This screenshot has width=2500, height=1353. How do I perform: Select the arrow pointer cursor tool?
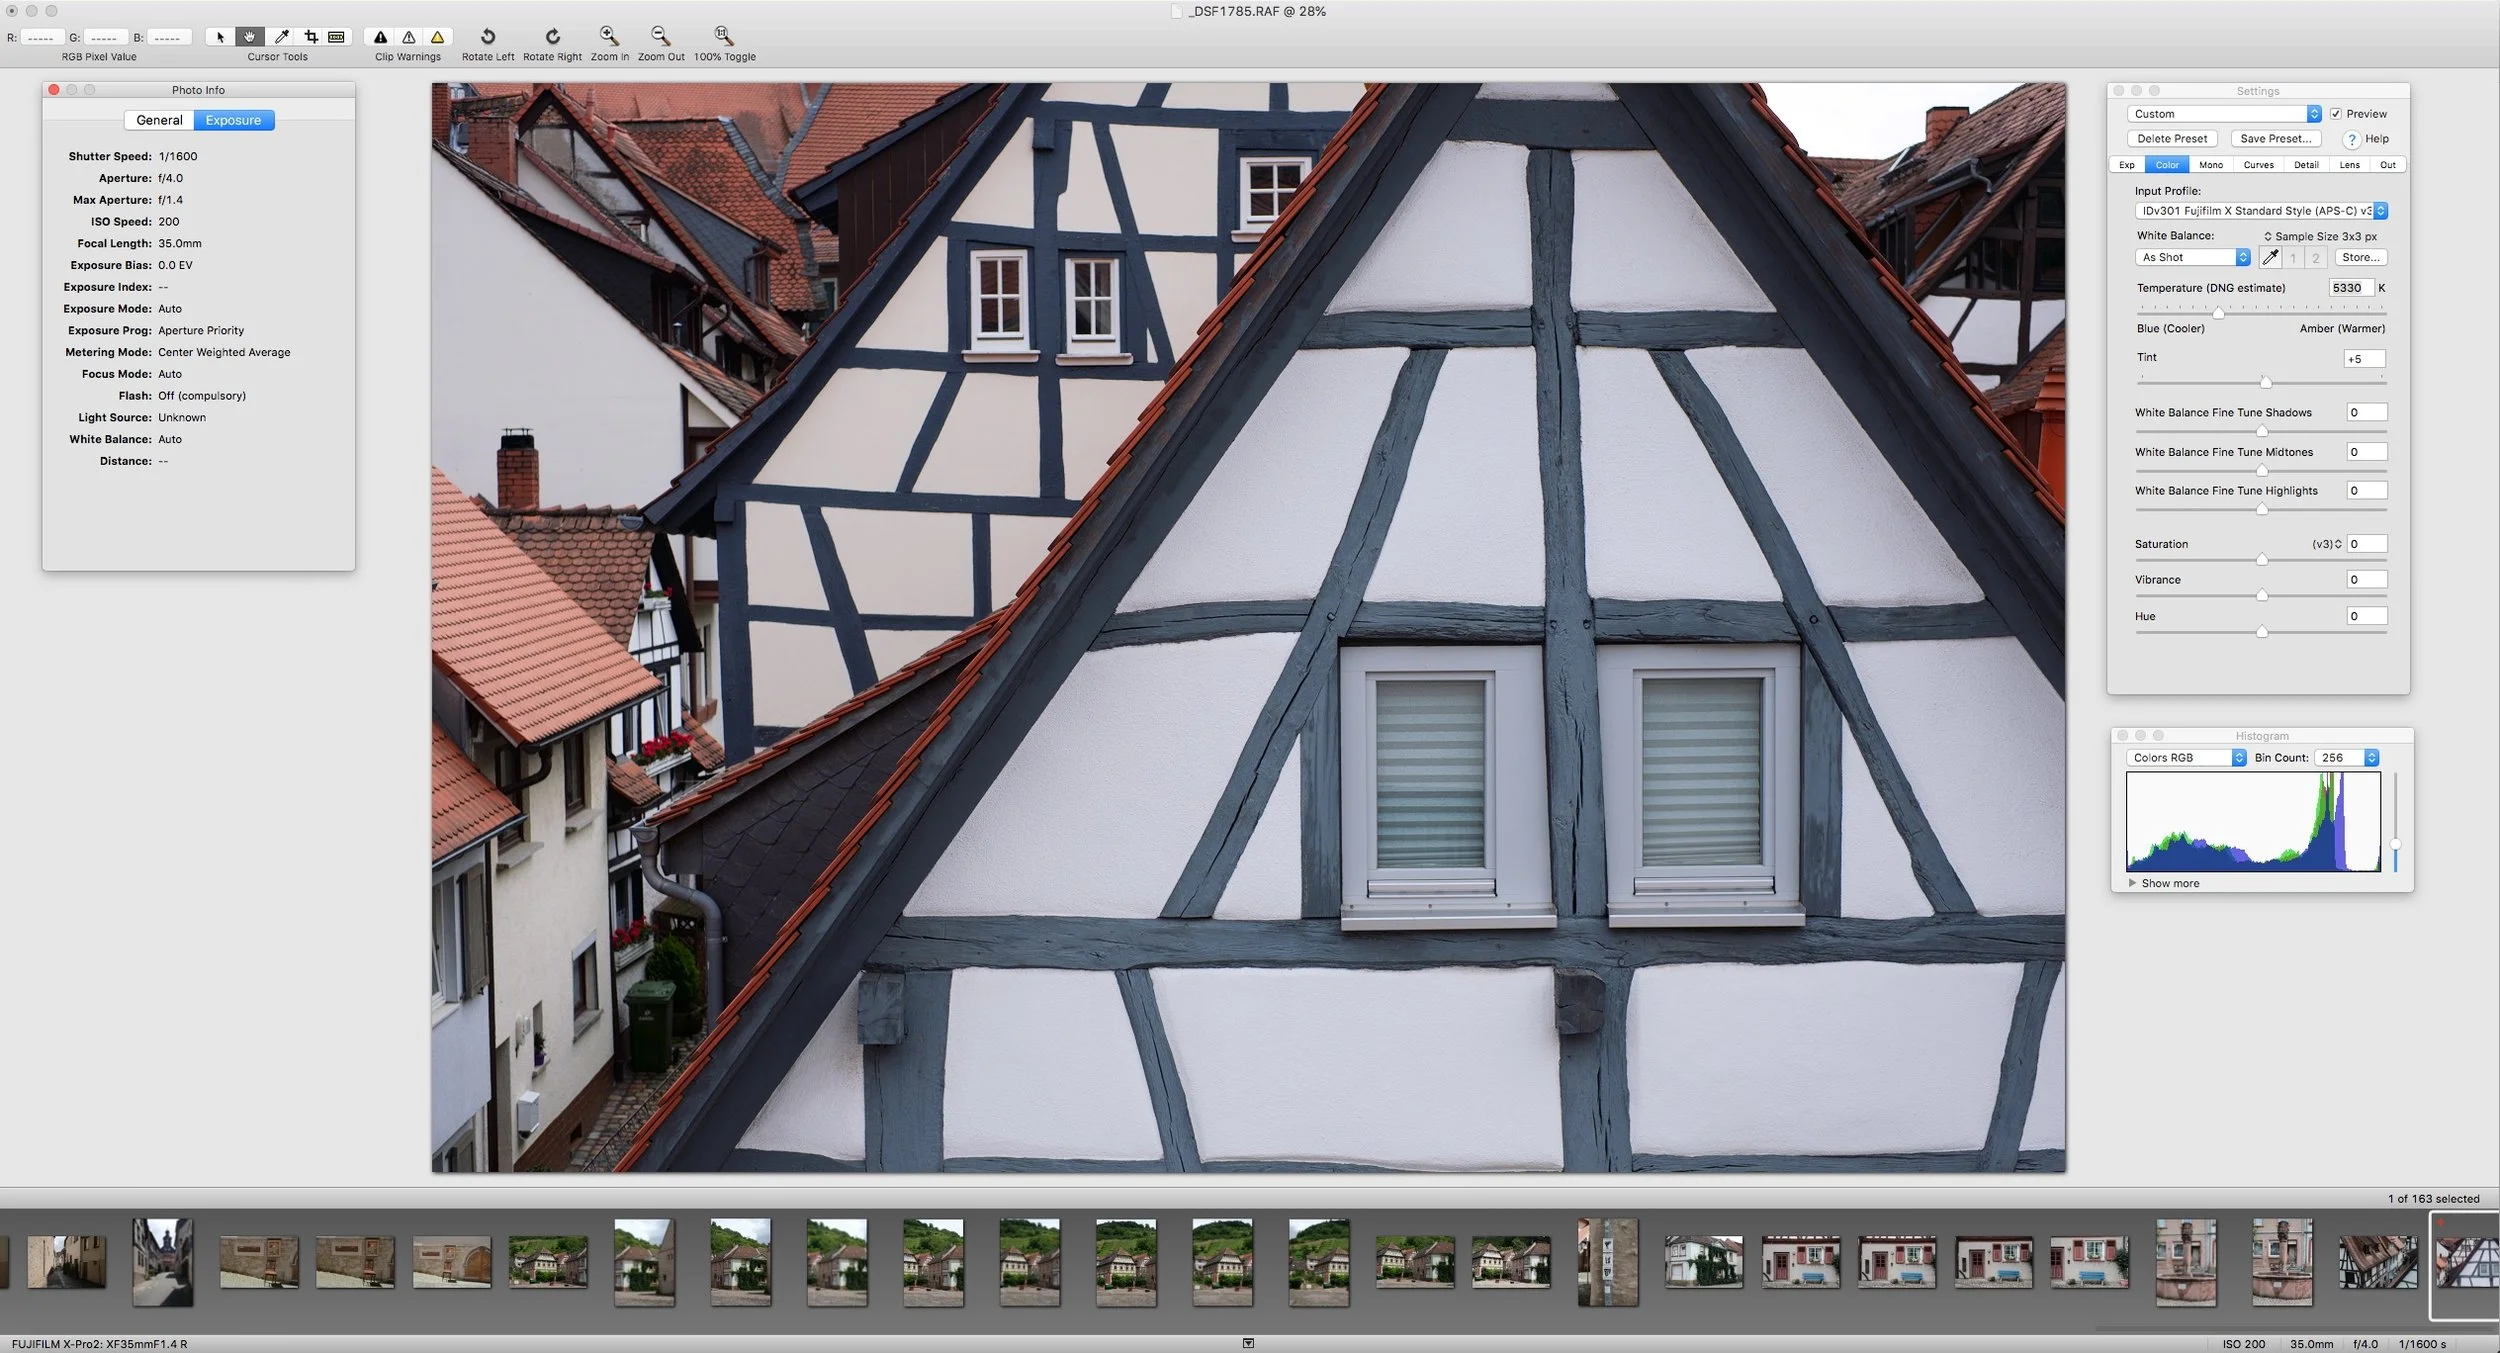pyautogui.click(x=220, y=37)
